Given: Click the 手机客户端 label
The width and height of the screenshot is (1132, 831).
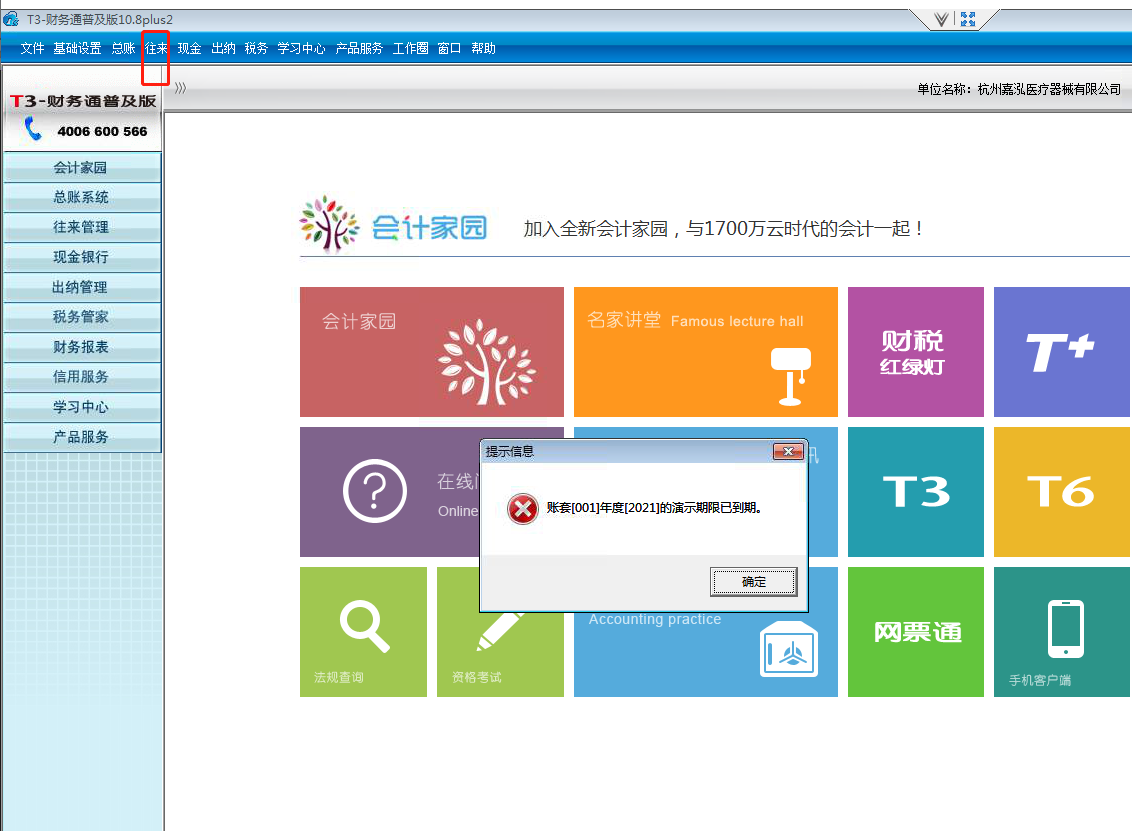Looking at the screenshot, I should coord(1040,680).
